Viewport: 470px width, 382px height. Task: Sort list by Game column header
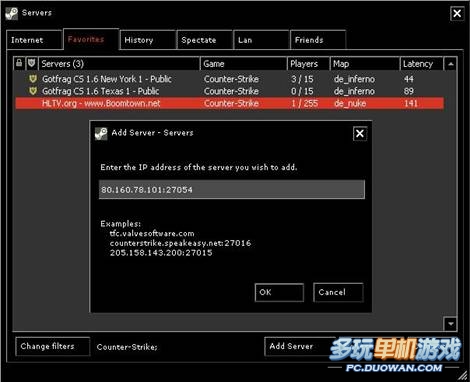pos(243,63)
